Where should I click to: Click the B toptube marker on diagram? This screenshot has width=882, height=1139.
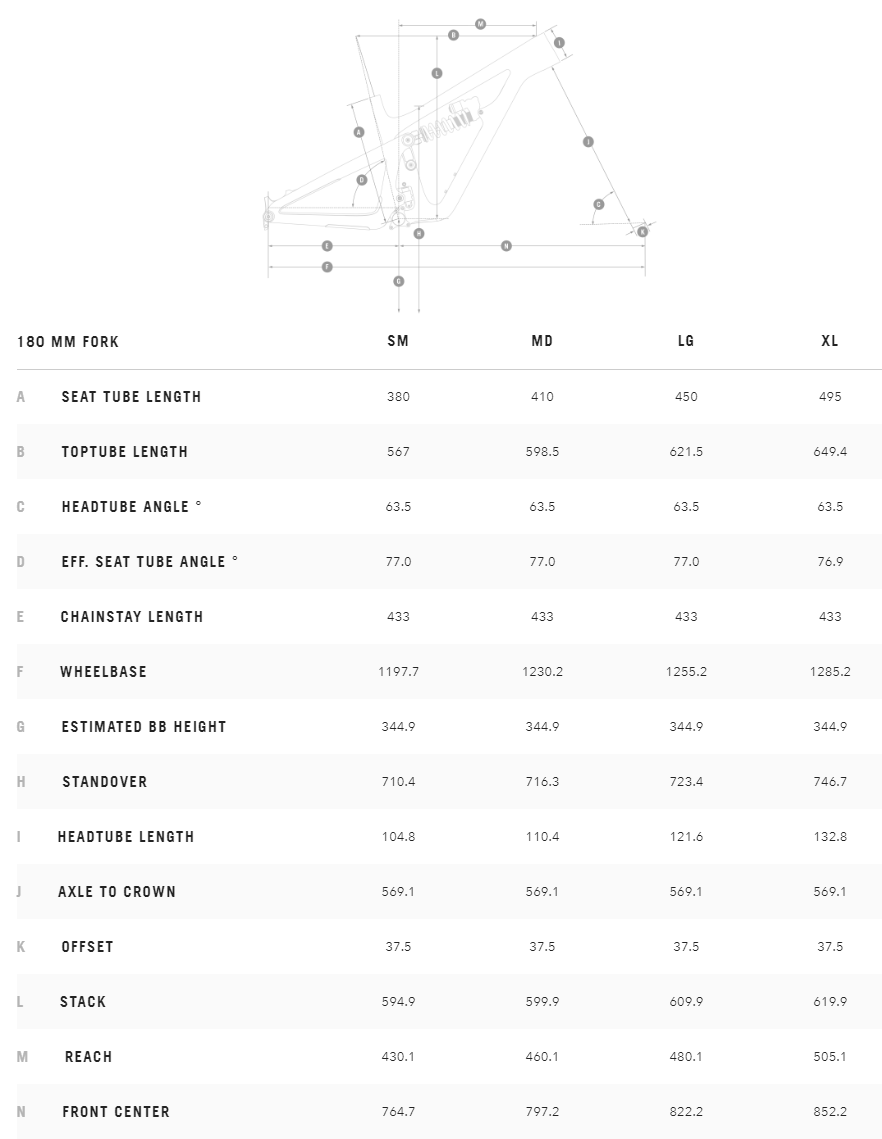click(x=453, y=35)
